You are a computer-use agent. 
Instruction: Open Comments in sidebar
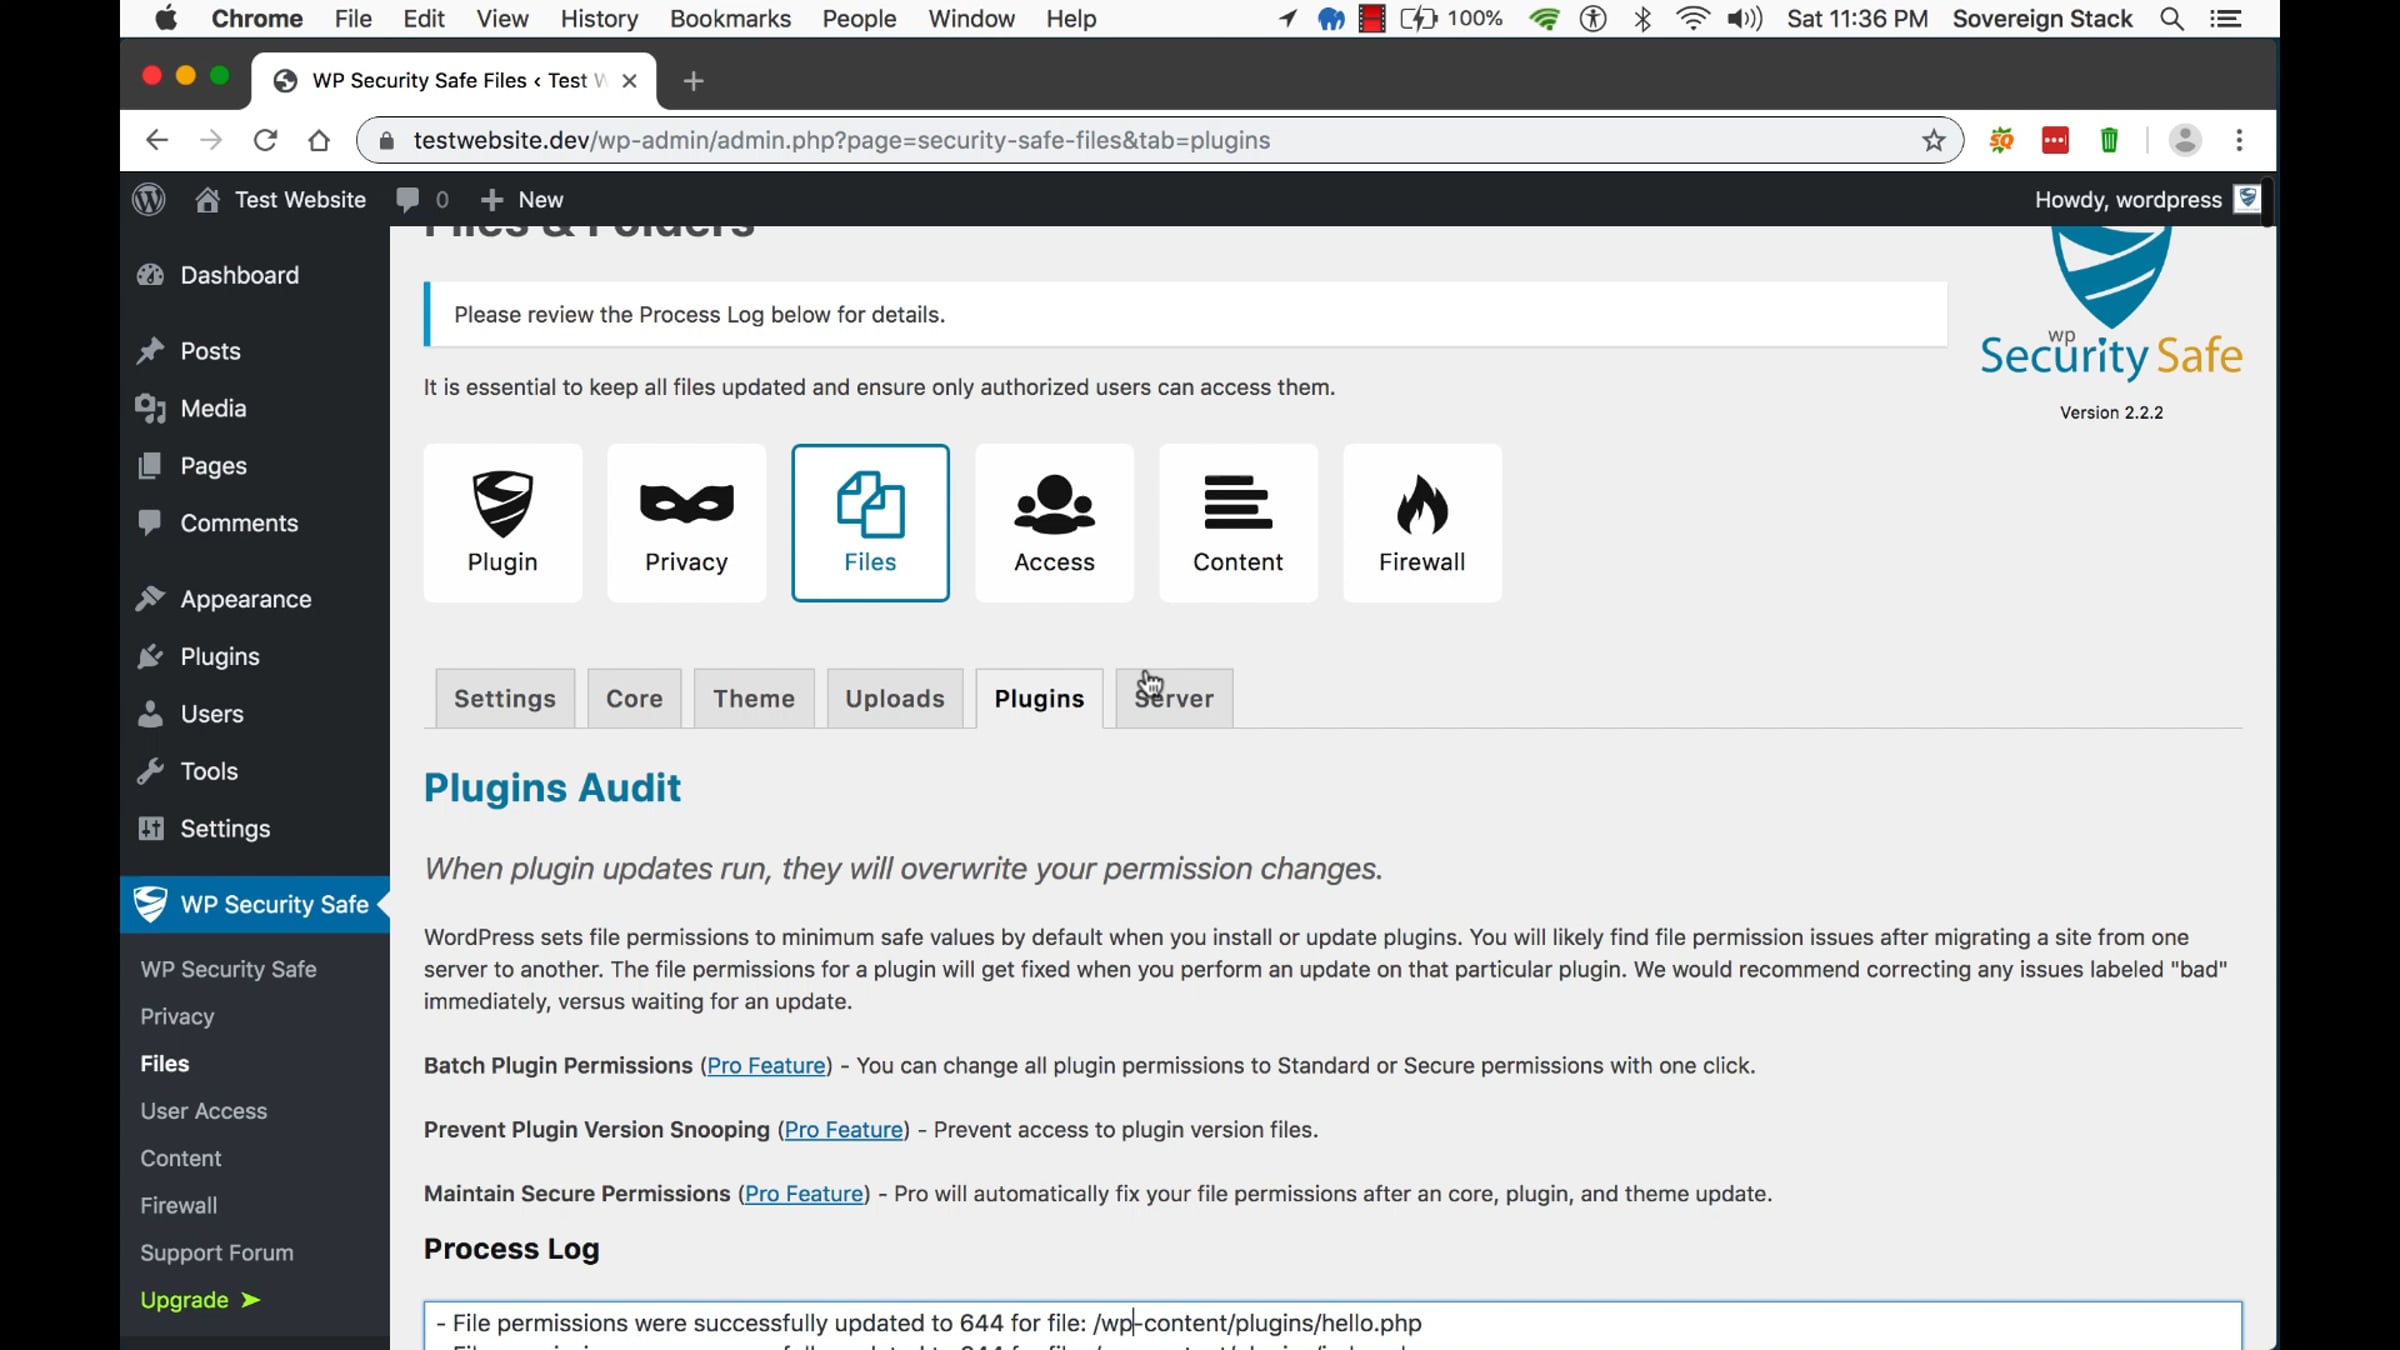(x=255, y=523)
